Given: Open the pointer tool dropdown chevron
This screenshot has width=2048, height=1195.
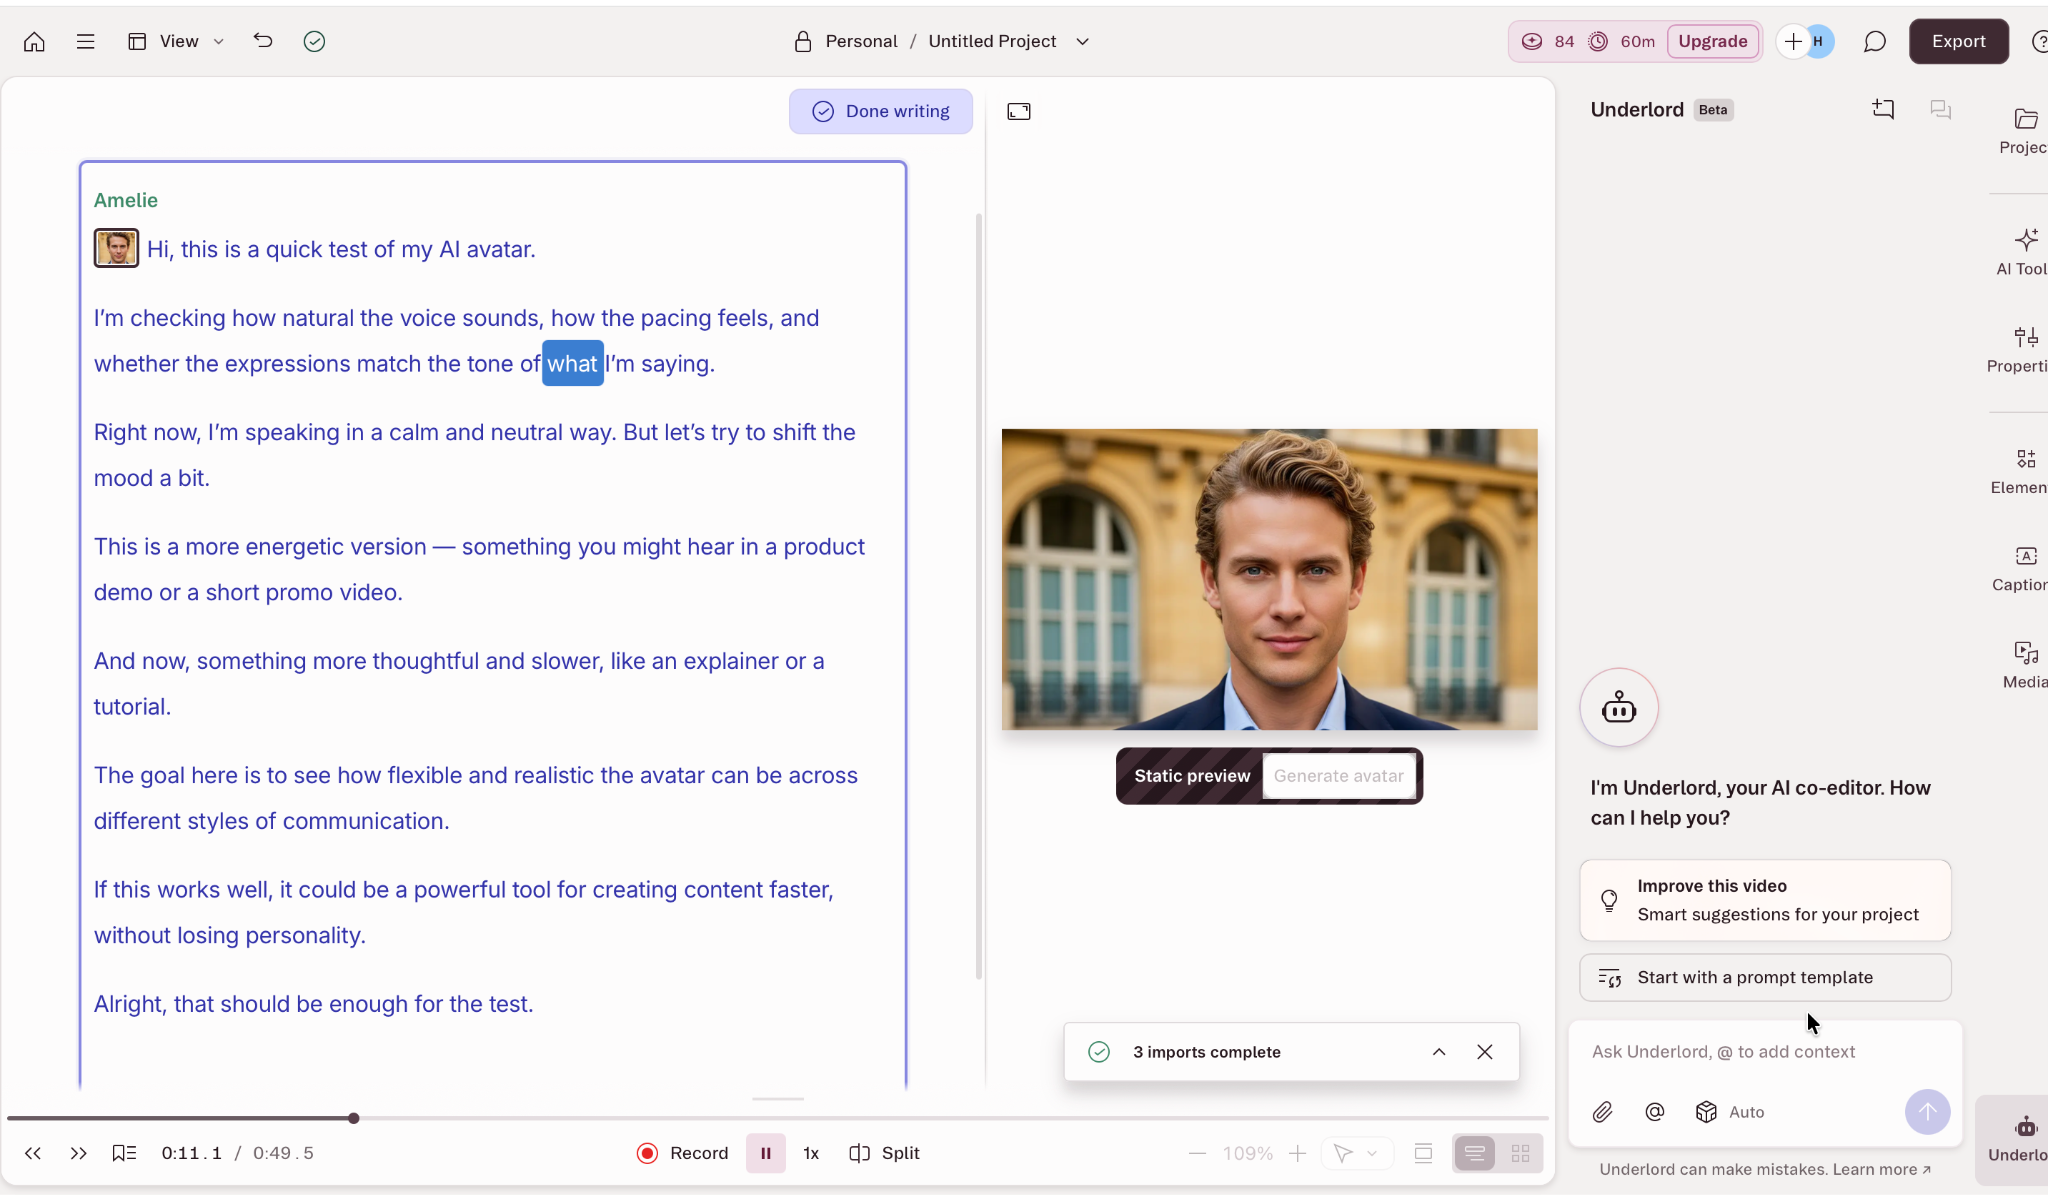Looking at the screenshot, I should tap(1373, 1153).
